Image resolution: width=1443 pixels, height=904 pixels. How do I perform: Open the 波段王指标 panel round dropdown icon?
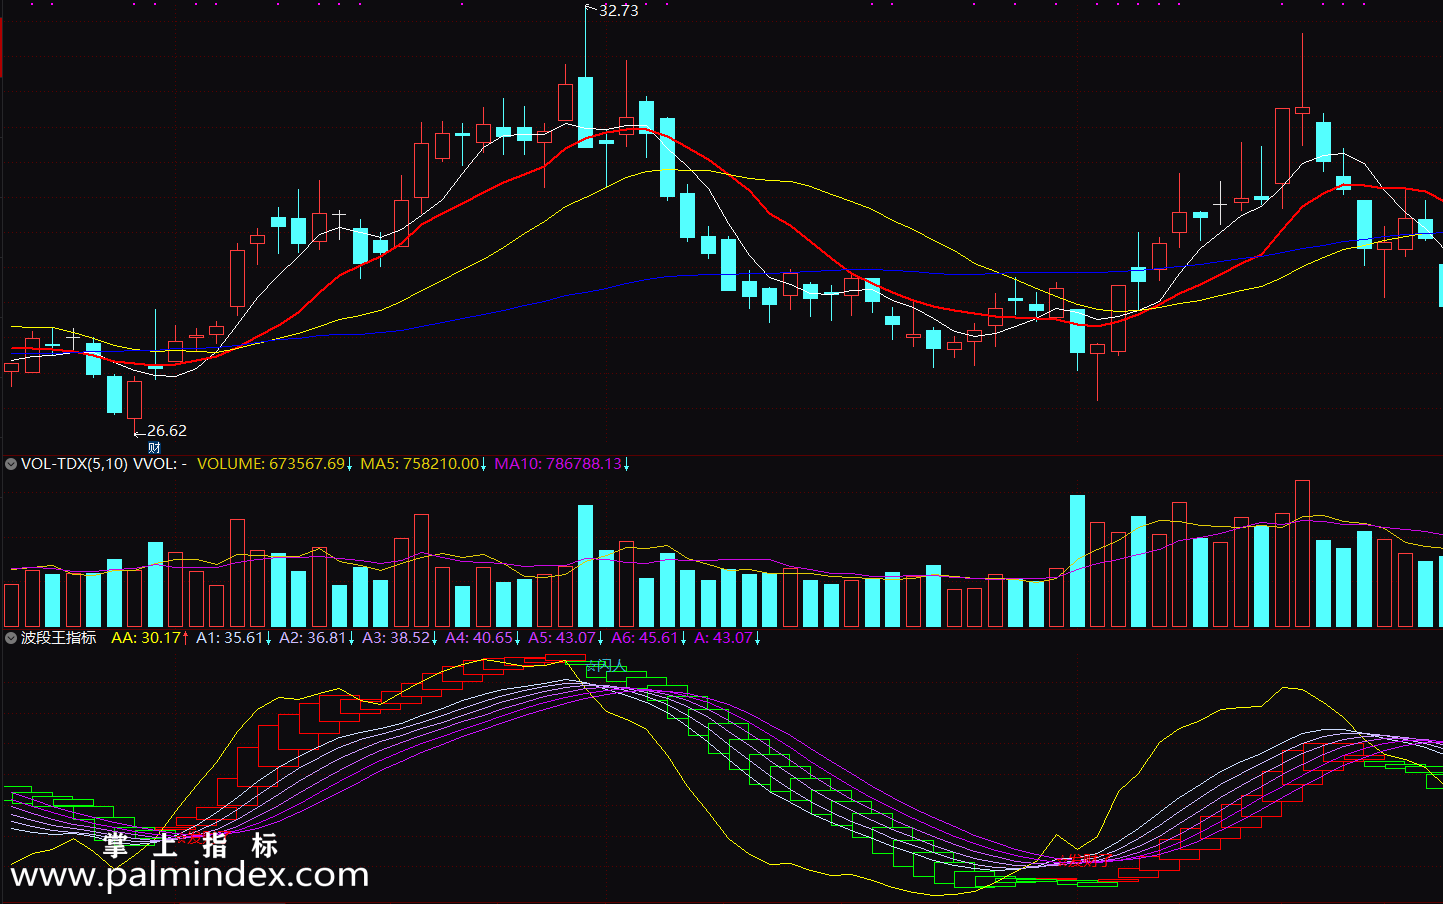pos(11,638)
